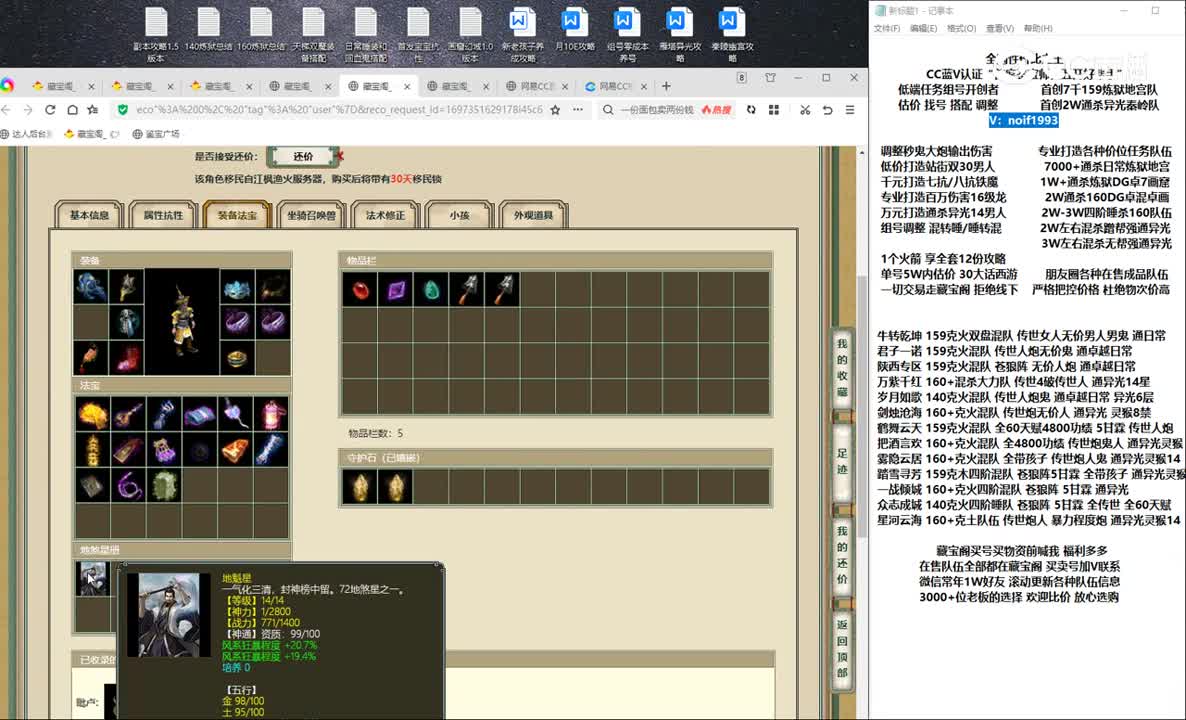Open a new browser tab
This screenshot has width=1186, height=720.
666,86
